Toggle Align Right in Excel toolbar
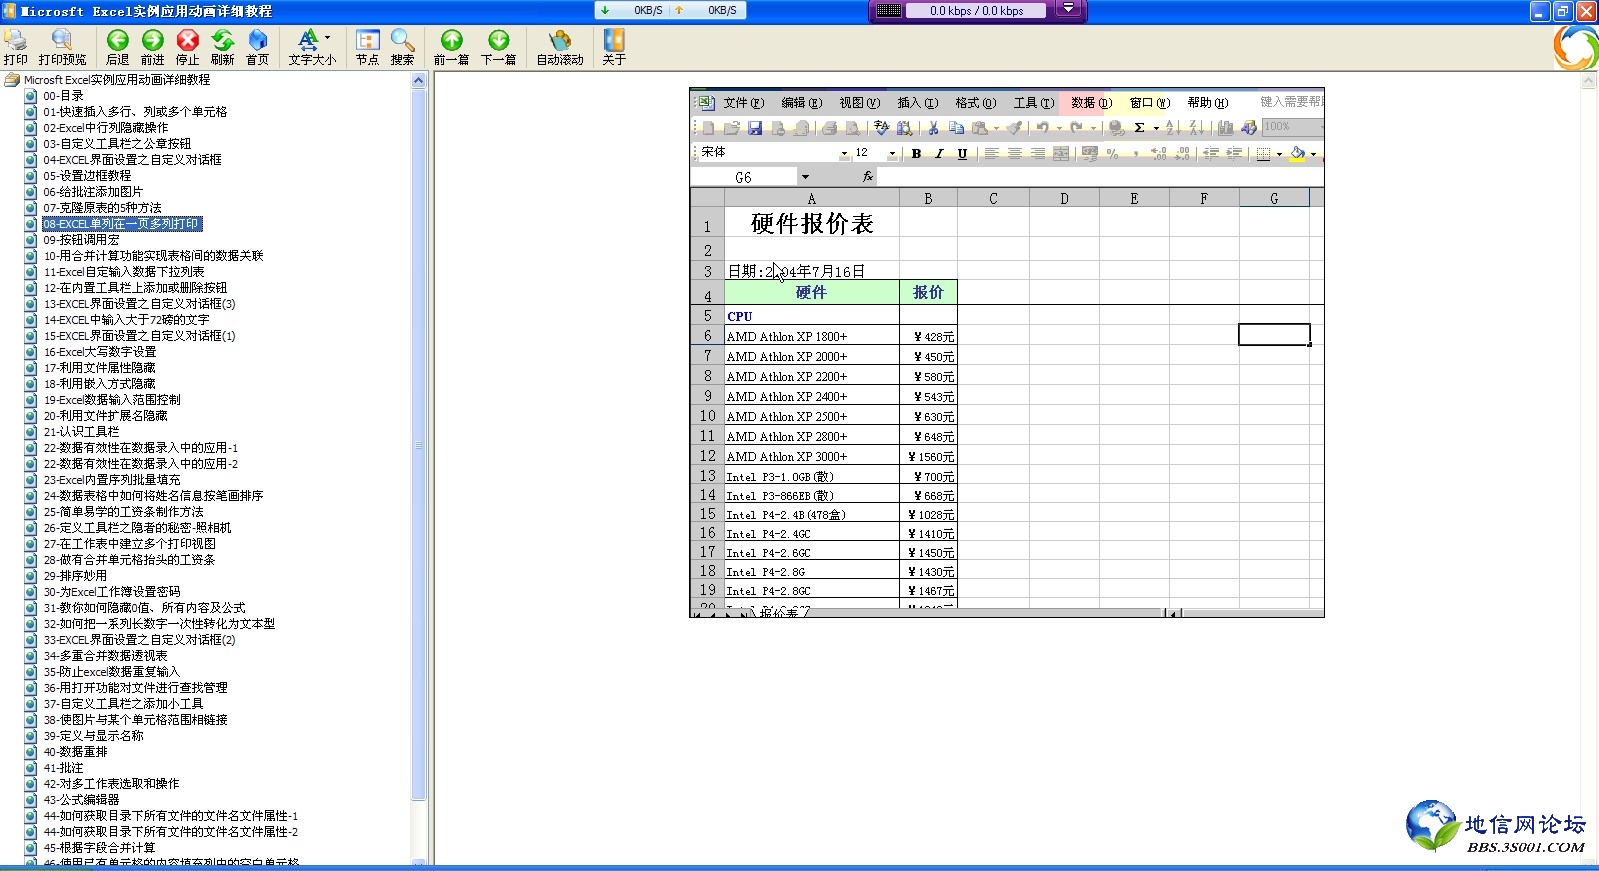Viewport: 1599px width, 871px height. 1038,153
